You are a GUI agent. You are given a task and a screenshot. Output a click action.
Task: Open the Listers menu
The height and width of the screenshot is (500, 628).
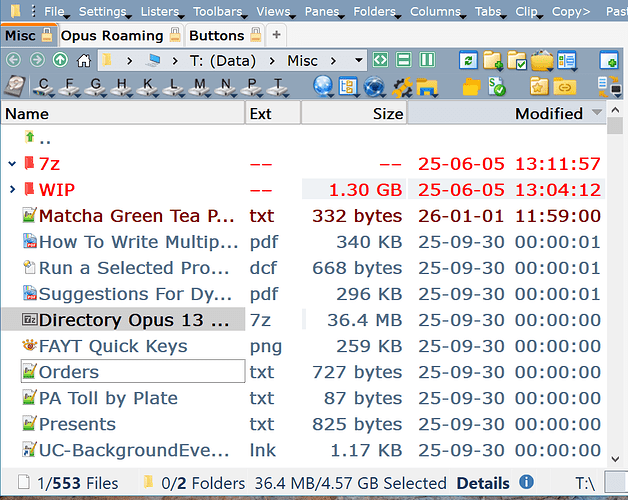pyautogui.click(x=161, y=11)
